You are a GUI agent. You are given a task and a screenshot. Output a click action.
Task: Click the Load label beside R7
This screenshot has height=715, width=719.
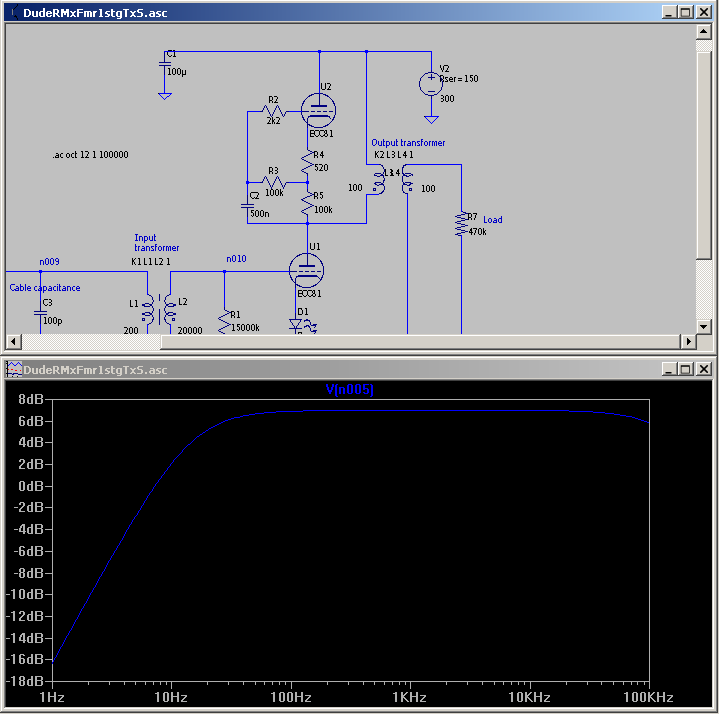[492, 220]
